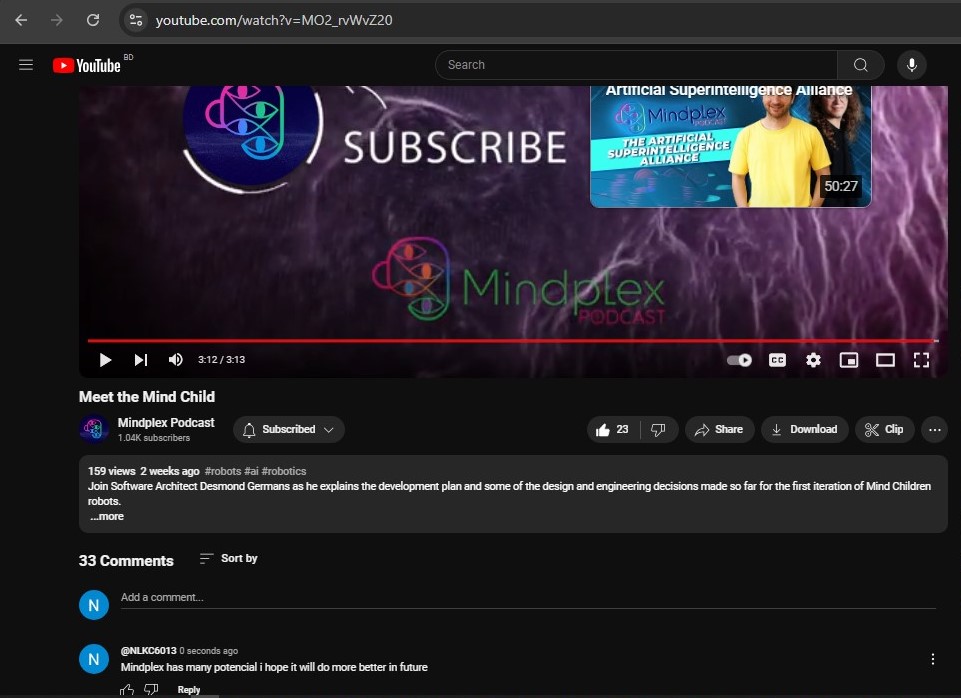Switch to theater mode
Image resolution: width=961 pixels, height=698 pixels.
(x=885, y=360)
